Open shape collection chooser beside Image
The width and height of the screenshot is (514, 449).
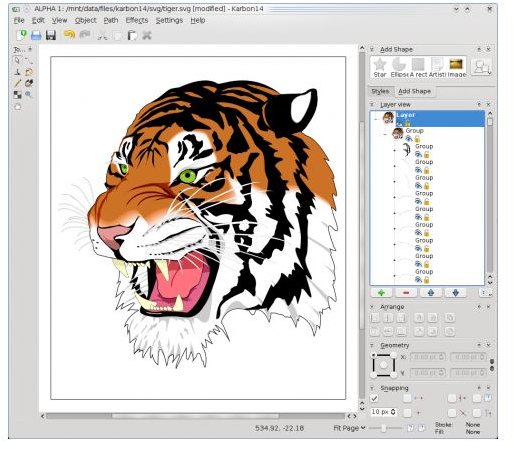(x=481, y=67)
